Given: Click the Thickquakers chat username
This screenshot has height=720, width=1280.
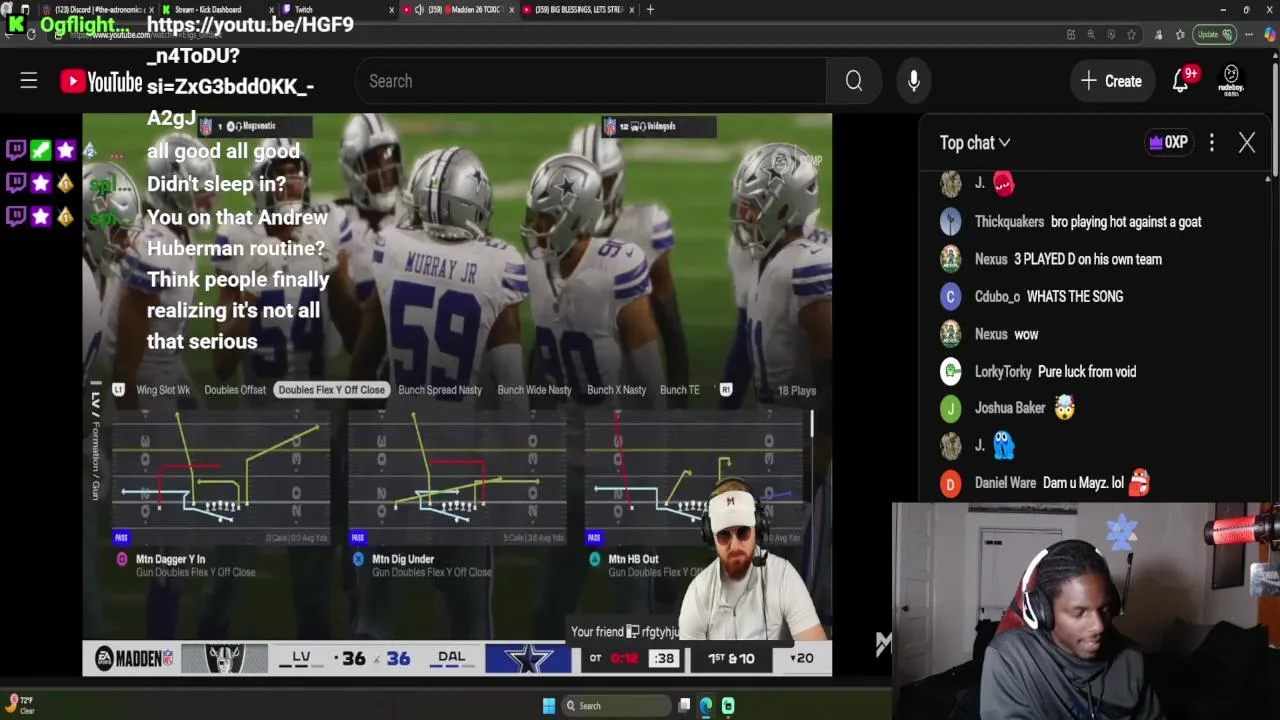Looking at the screenshot, I should point(1009,222).
